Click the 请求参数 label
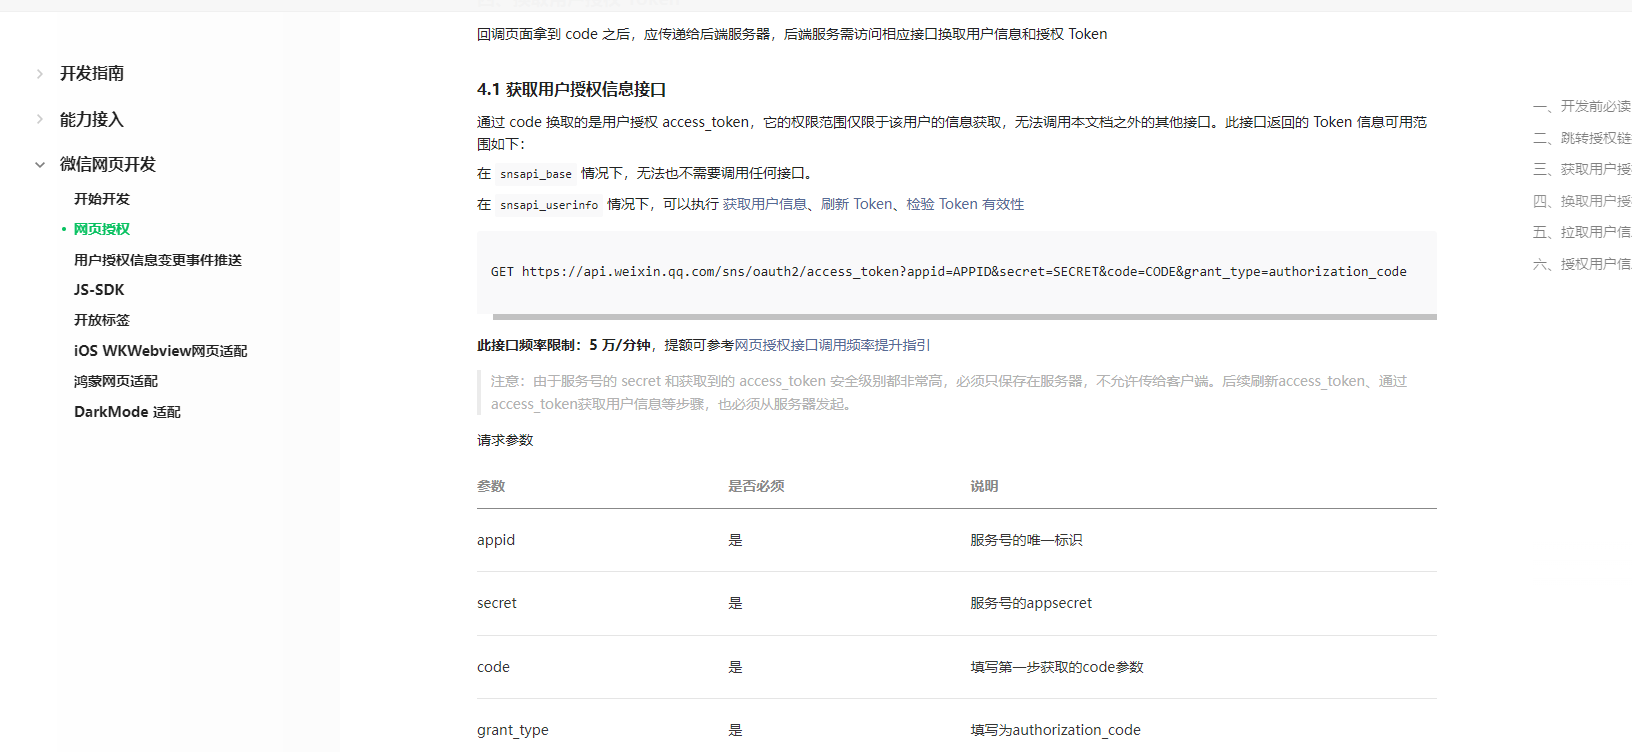The width and height of the screenshot is (1632, 752). [x=505, y=440]
